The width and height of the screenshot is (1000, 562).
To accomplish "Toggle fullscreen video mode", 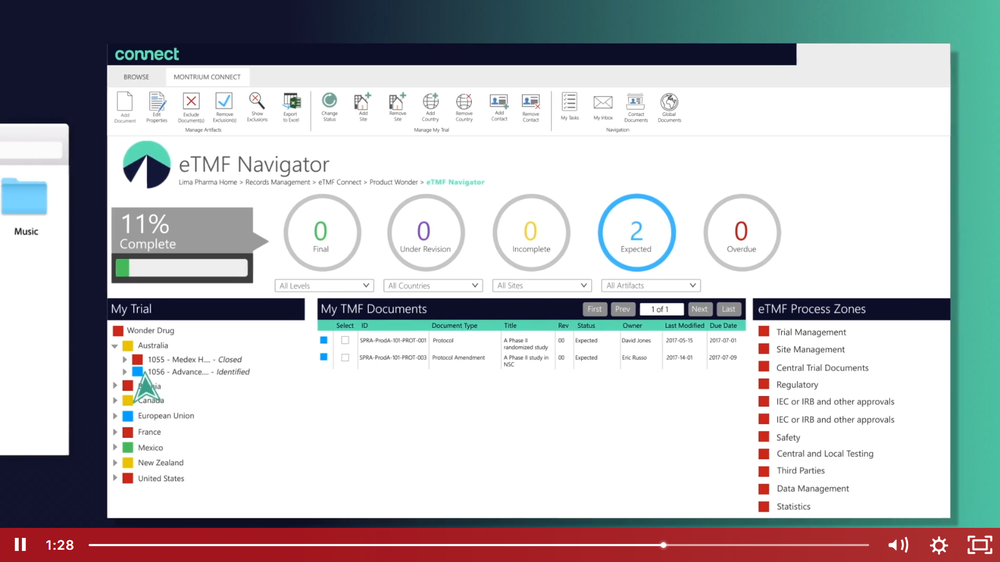I will tap(980, 545).
